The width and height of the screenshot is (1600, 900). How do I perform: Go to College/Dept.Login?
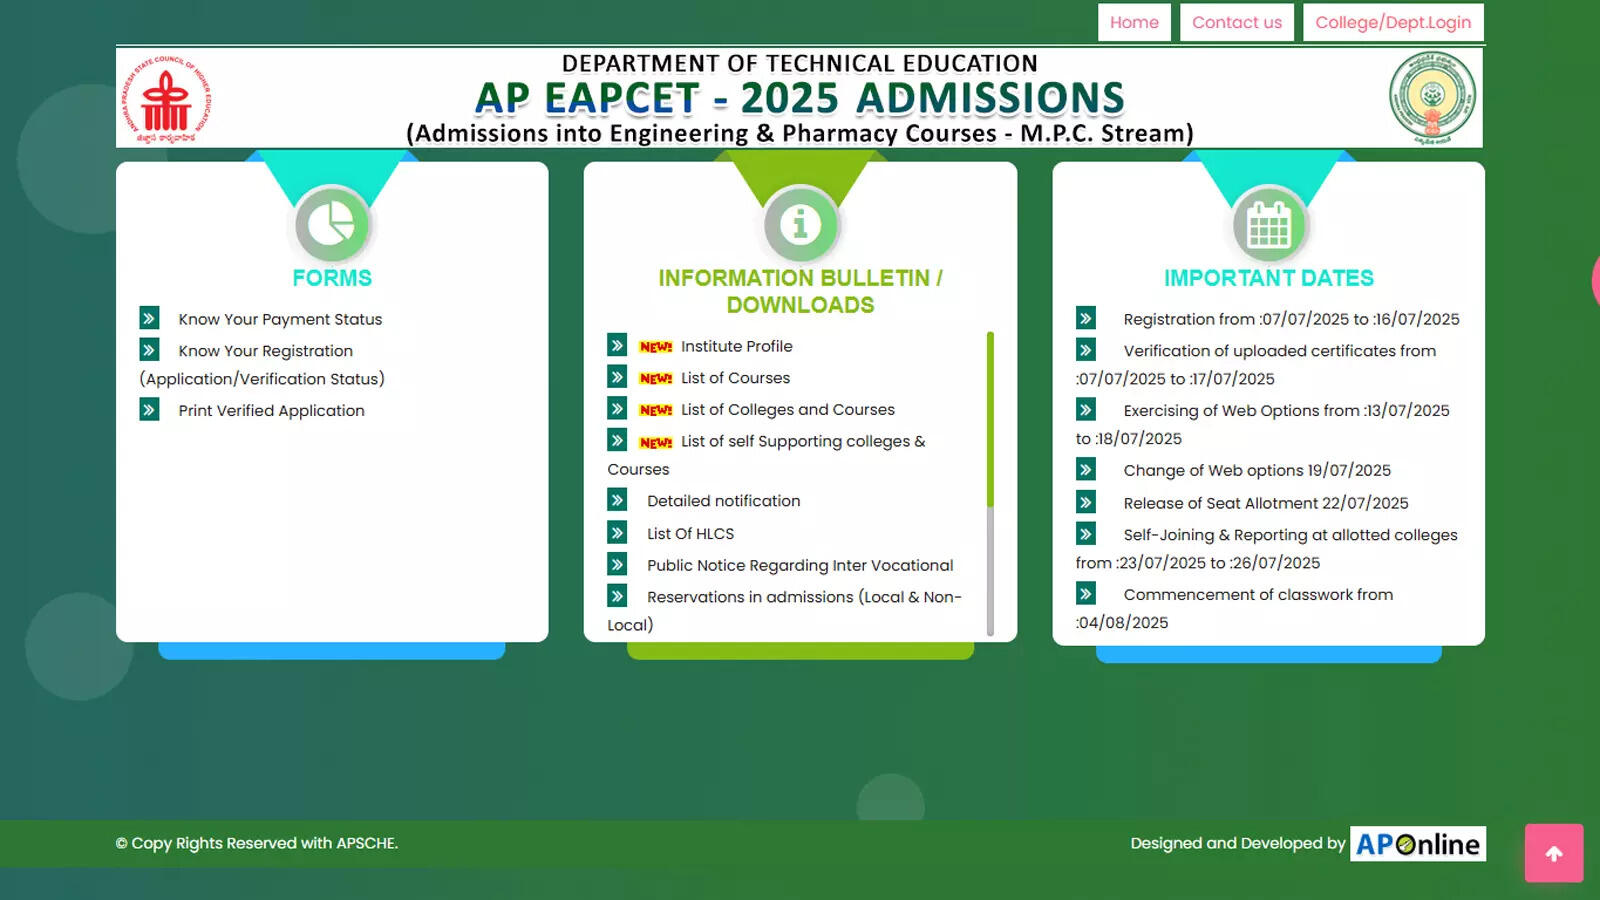(1393, 22)
